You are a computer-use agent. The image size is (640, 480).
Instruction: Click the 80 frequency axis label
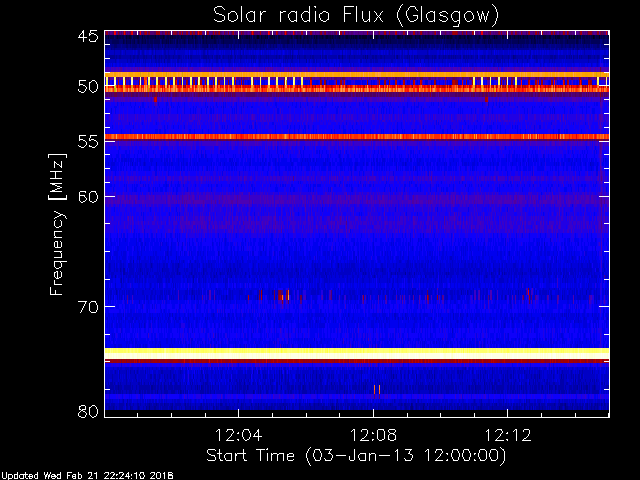click(88, 411)
